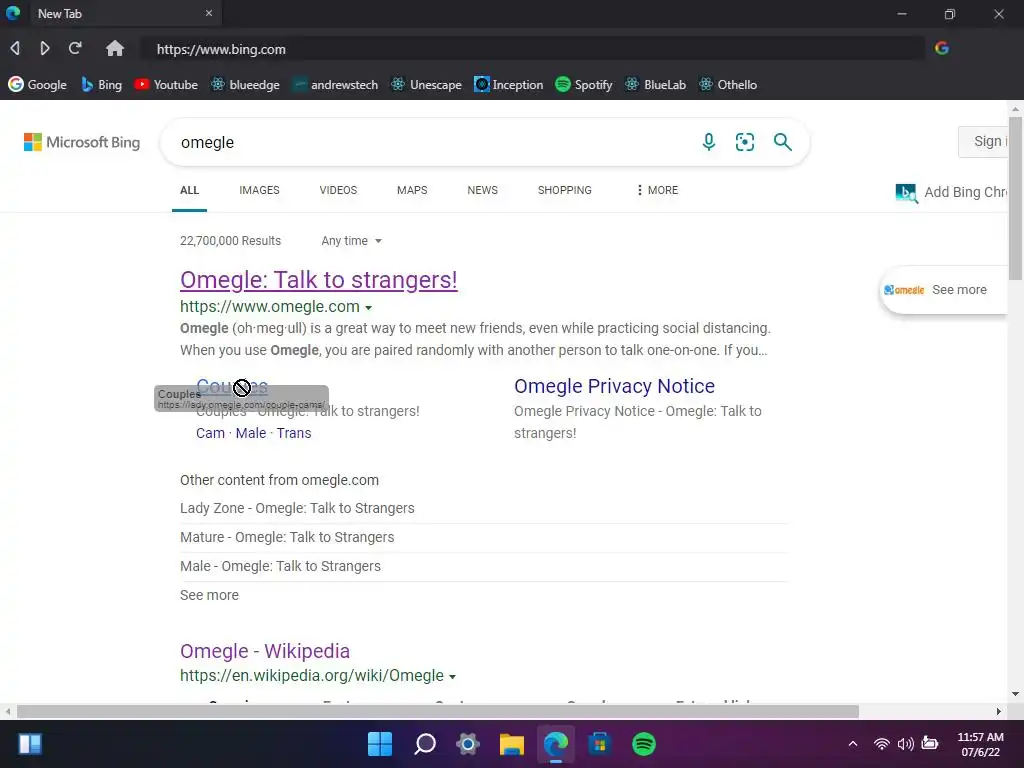Screen dimensions: 1024x768
Task: Click Add Bing Chrome extension link
Action: pyautogui.click(x=952, y=192)
